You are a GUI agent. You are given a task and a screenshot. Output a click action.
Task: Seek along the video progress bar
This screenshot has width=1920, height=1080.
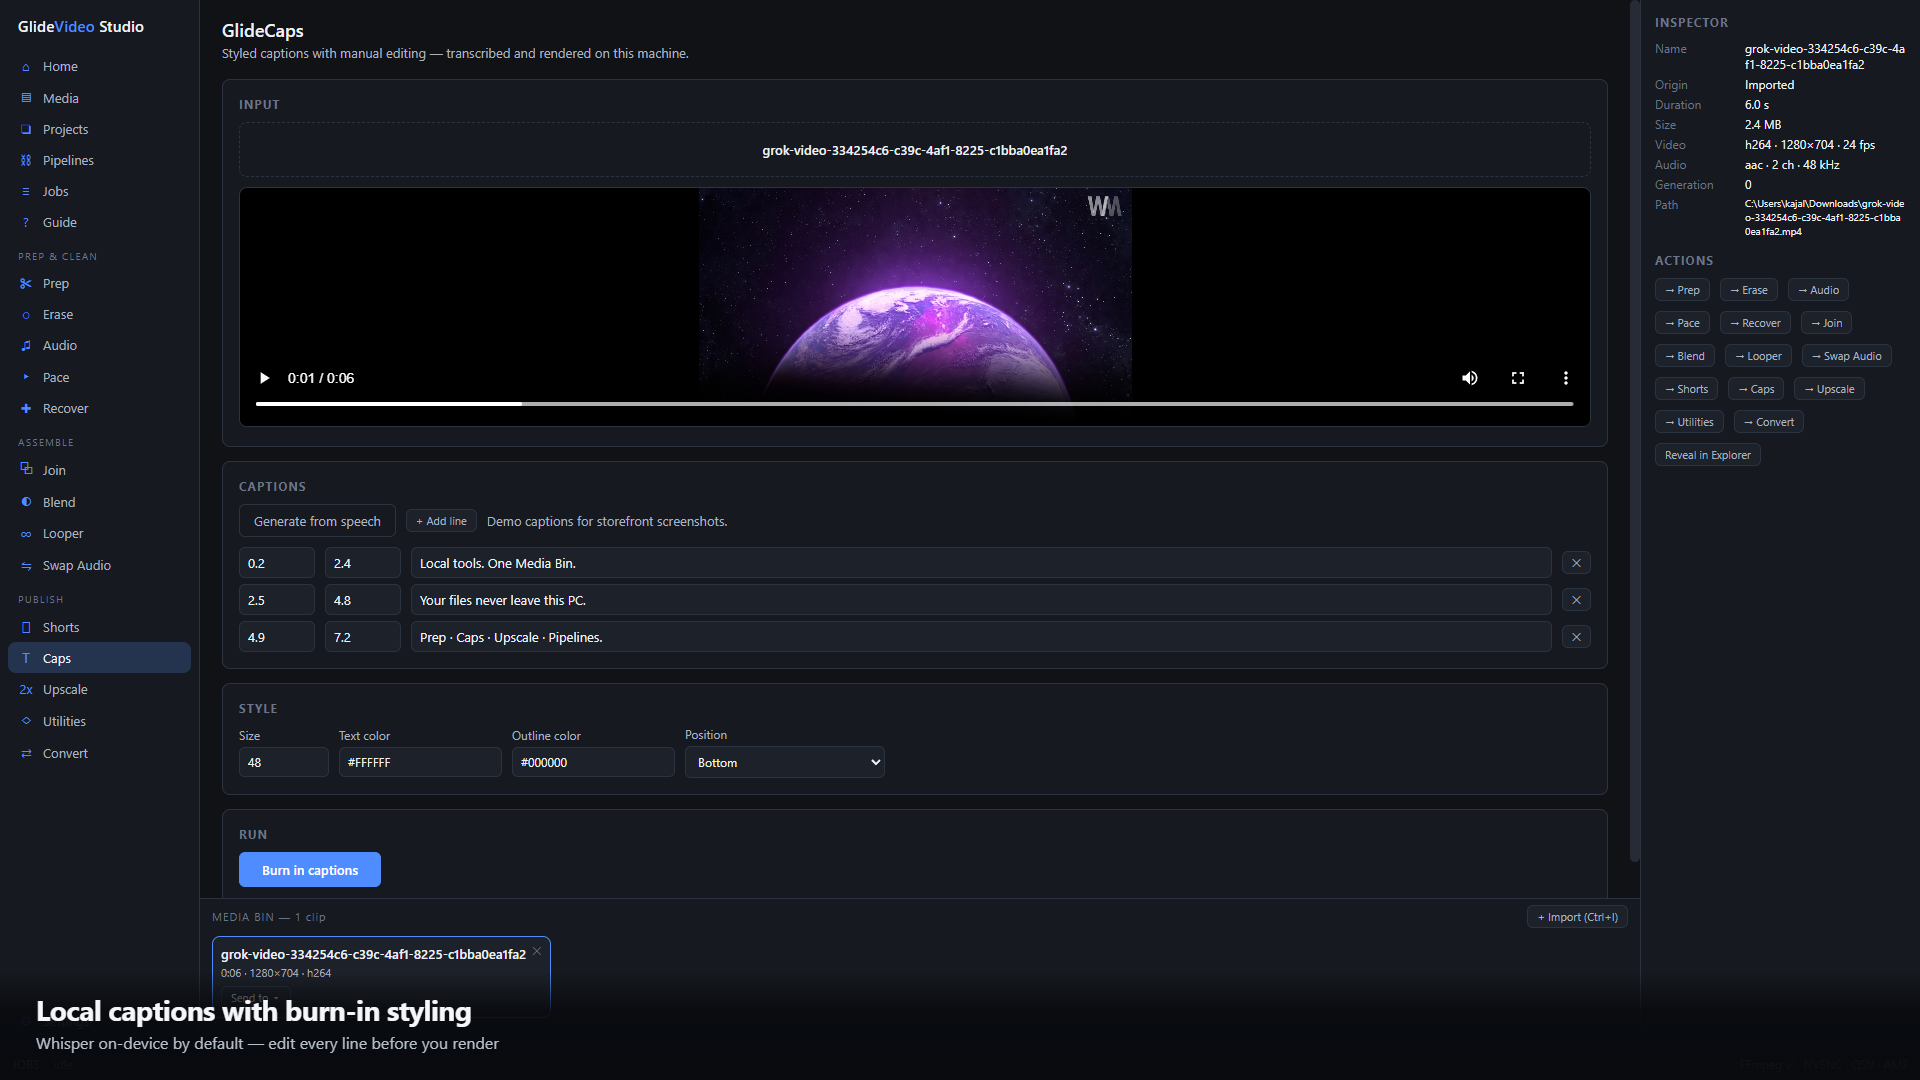[914, 404]
